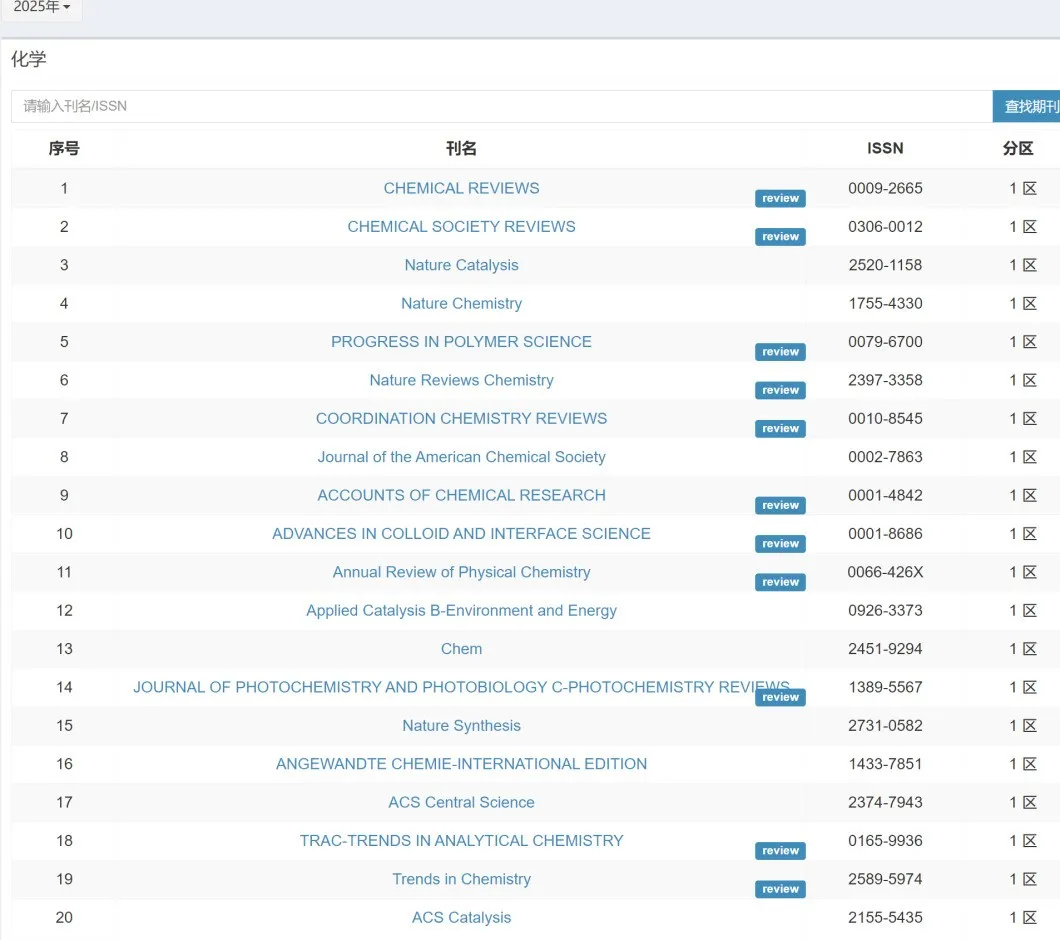Open the Nature Catalysis link

[461, 265]
